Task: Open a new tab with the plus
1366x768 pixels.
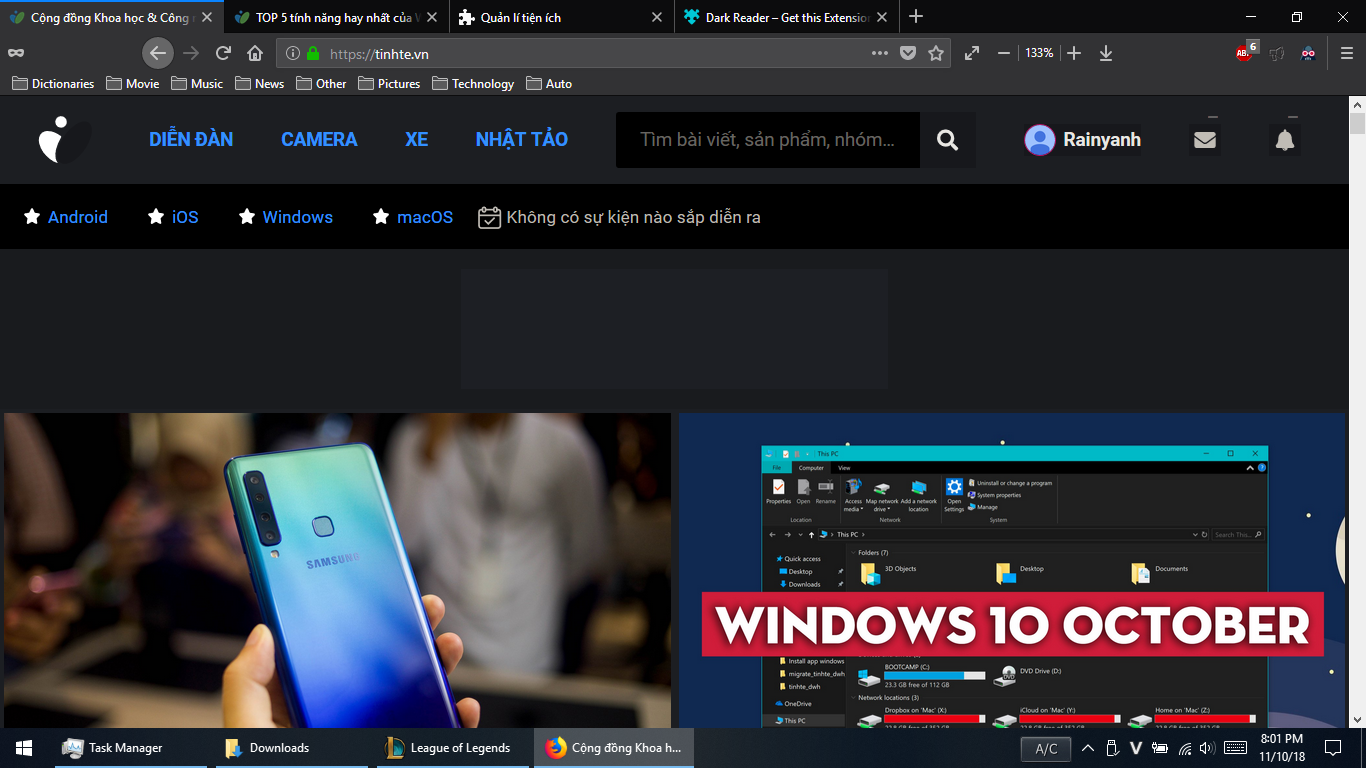Action: tap(916, 17)
